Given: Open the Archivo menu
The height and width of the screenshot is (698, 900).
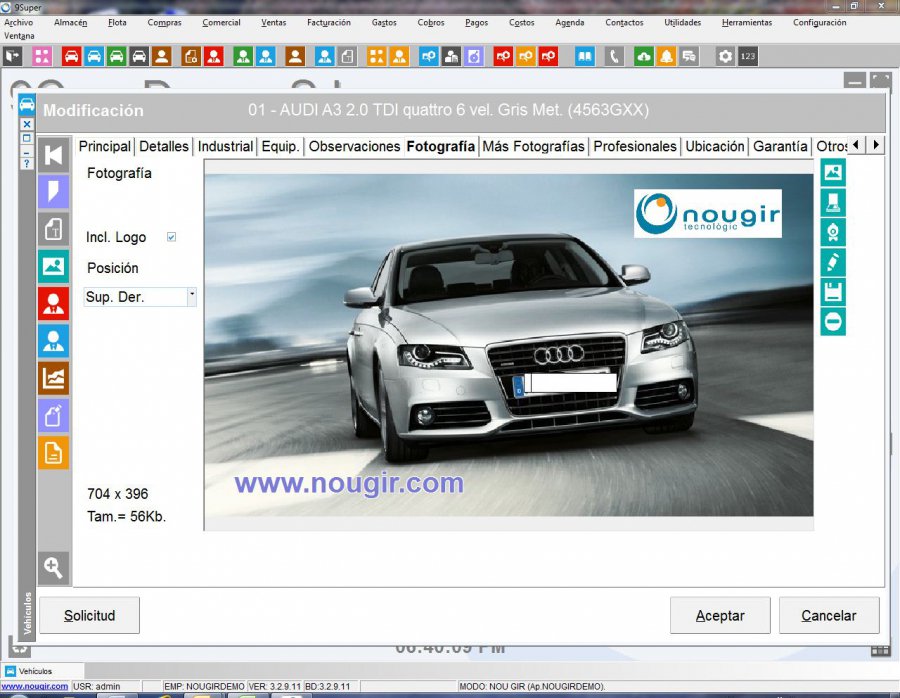Looking at the screenshot, I should [x=18, y=22].
